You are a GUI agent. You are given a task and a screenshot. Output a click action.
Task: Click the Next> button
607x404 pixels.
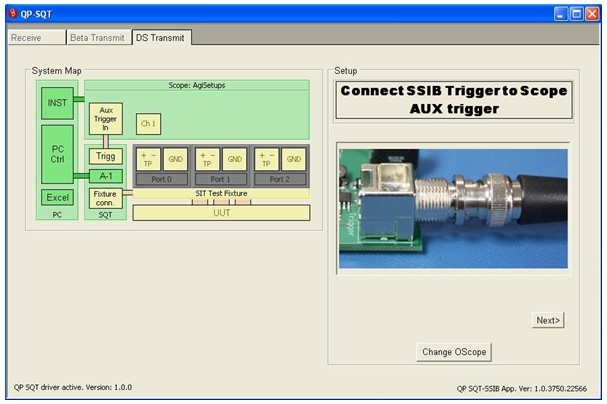548,320
